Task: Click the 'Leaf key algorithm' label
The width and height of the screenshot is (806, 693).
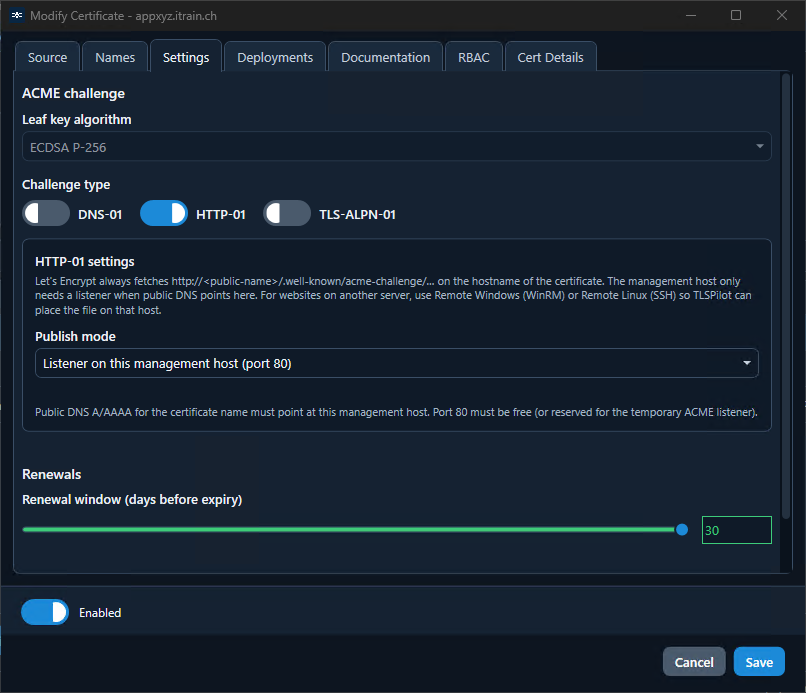Action: 77,120
